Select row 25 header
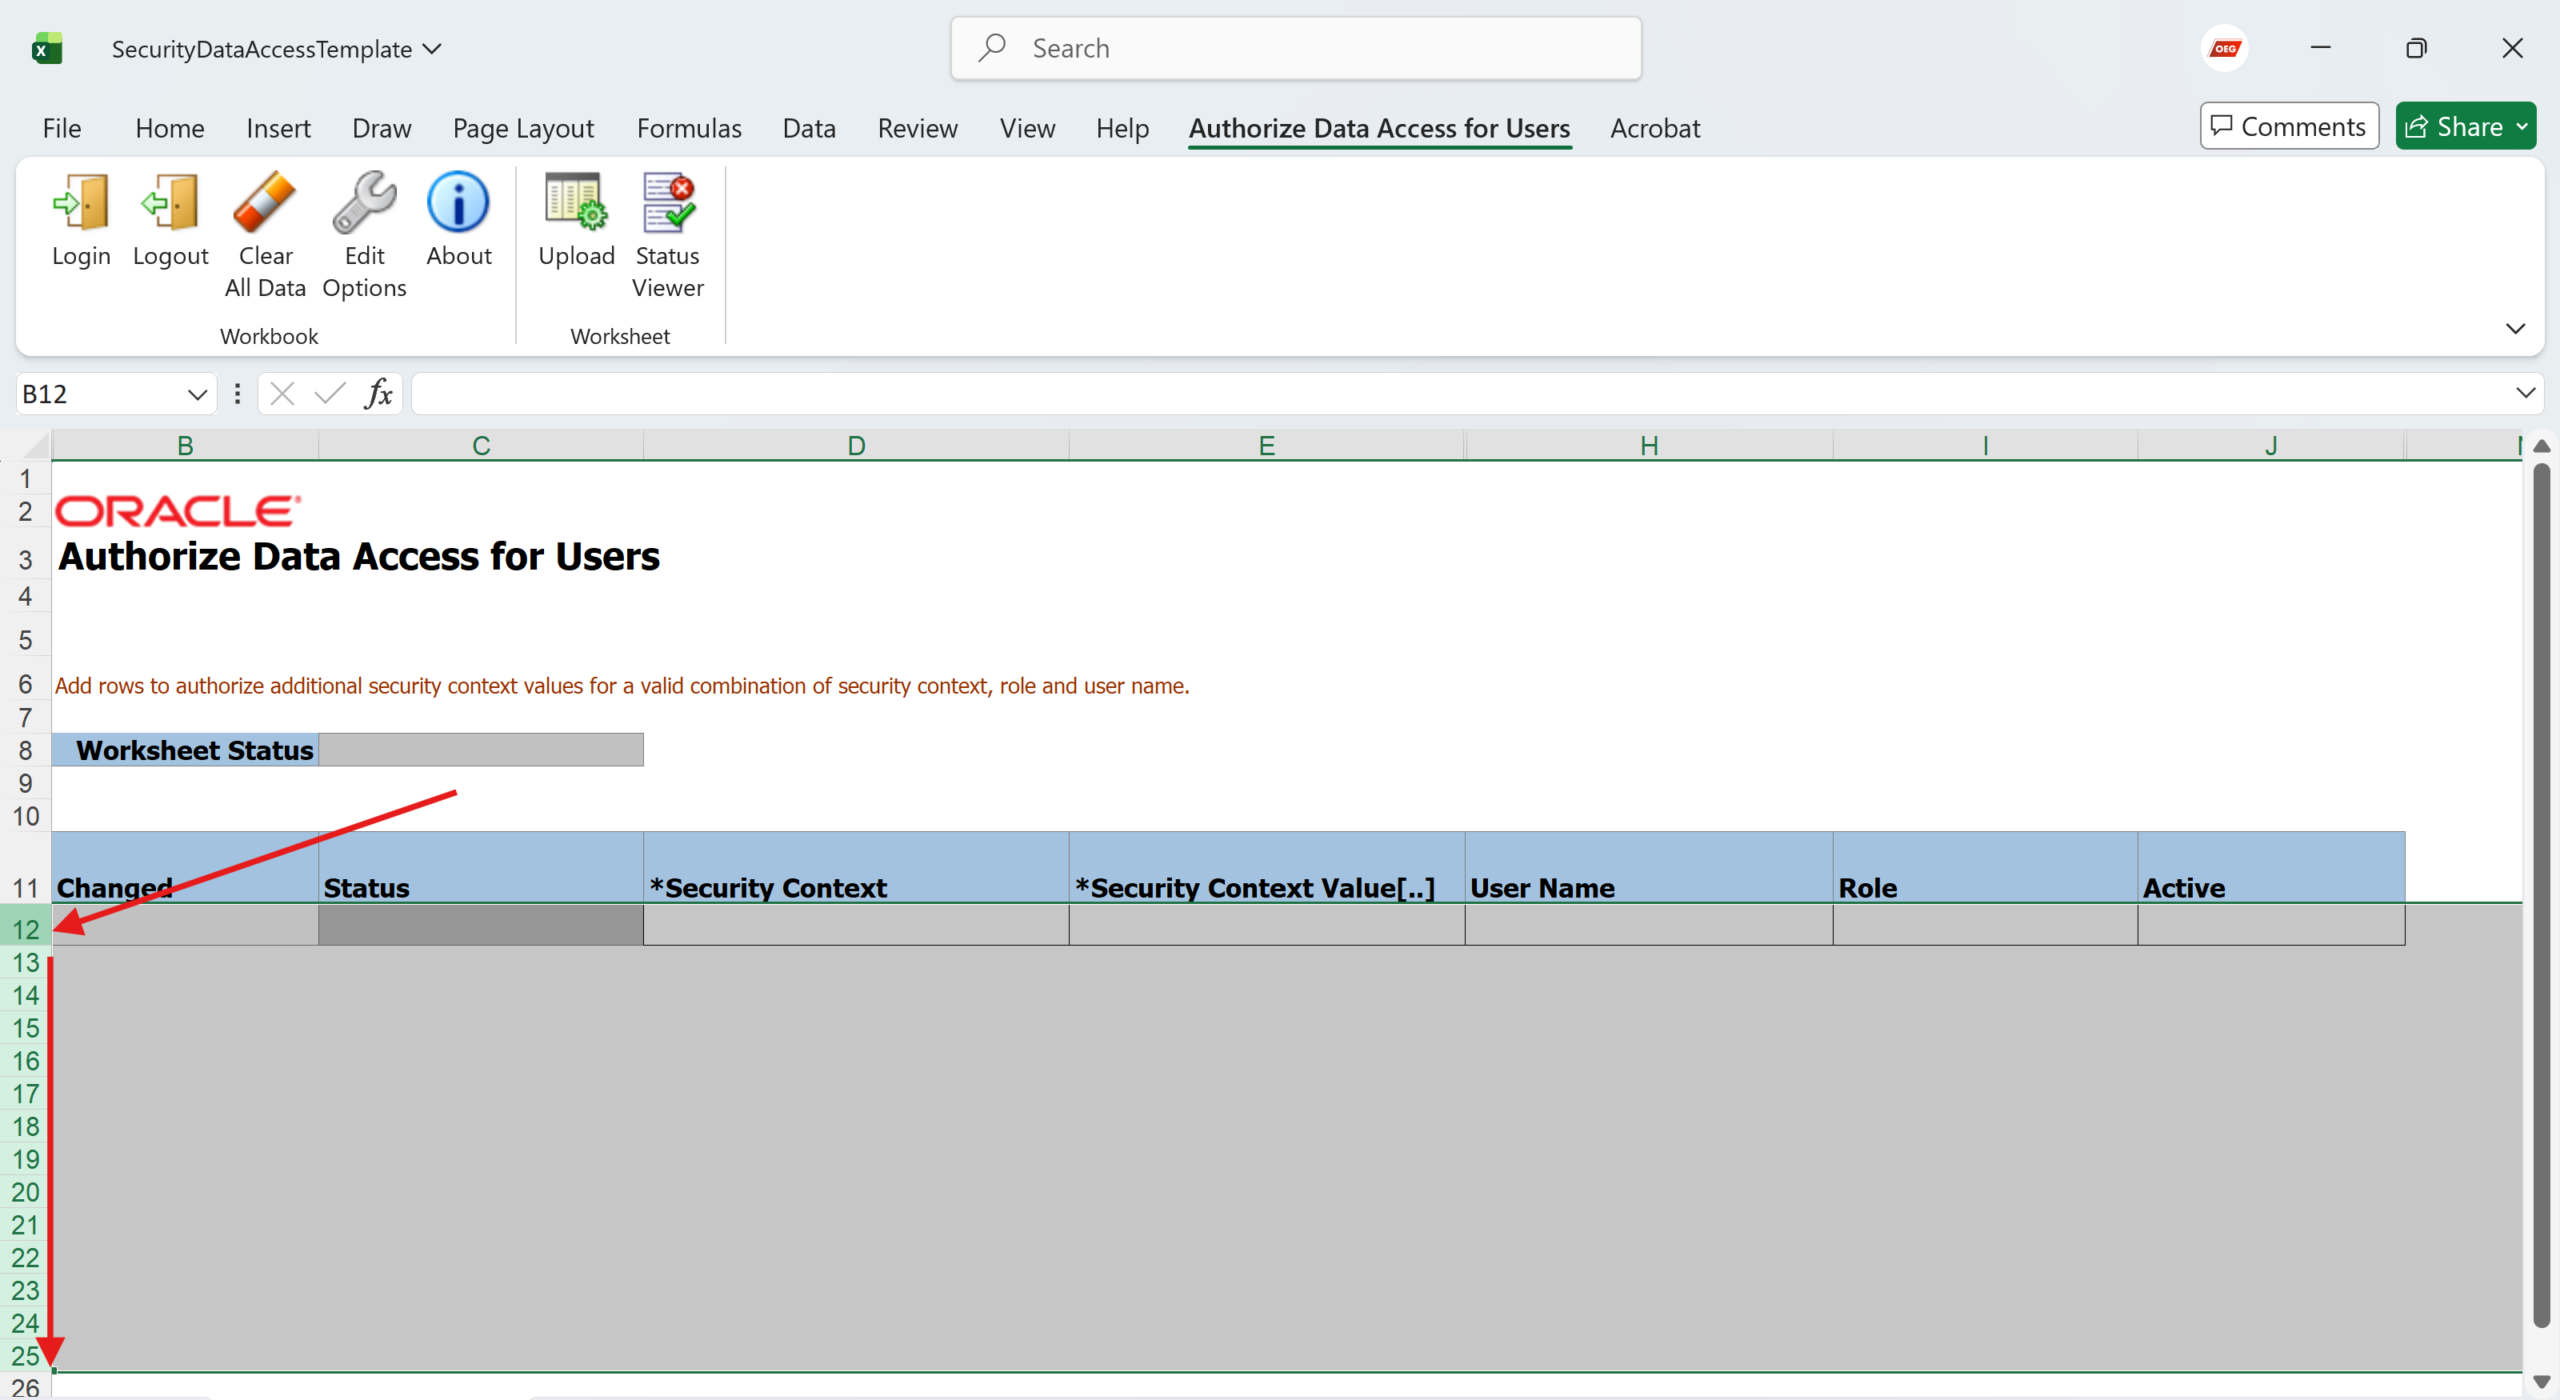The image size is (2560, 1400). (x=26, y=1355)
